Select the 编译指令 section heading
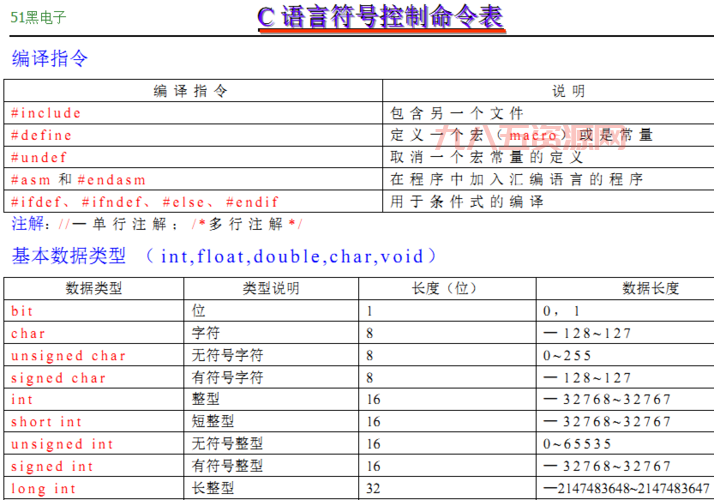The width and height of the screenshot is (714, 500). 49,58
